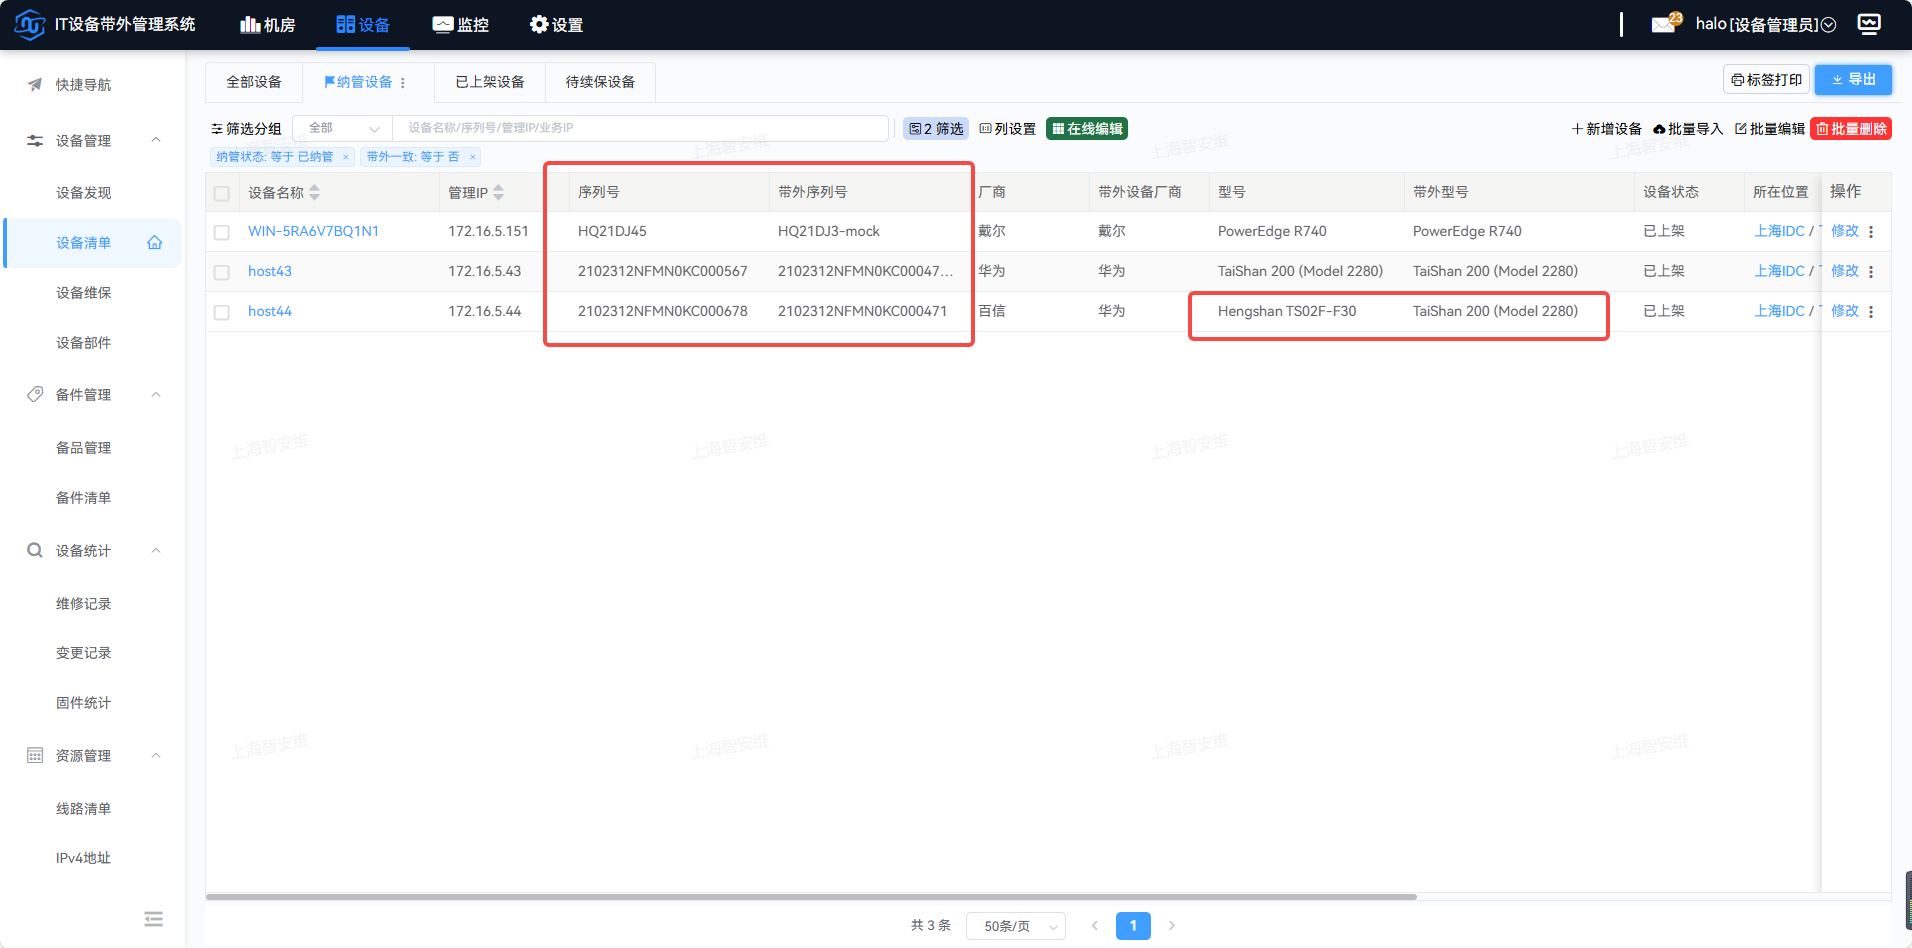Open more actions for WIN-5RA6V7BQ1N1 row
Viewport: 1912px width, 948px height.
(1871, 231)
